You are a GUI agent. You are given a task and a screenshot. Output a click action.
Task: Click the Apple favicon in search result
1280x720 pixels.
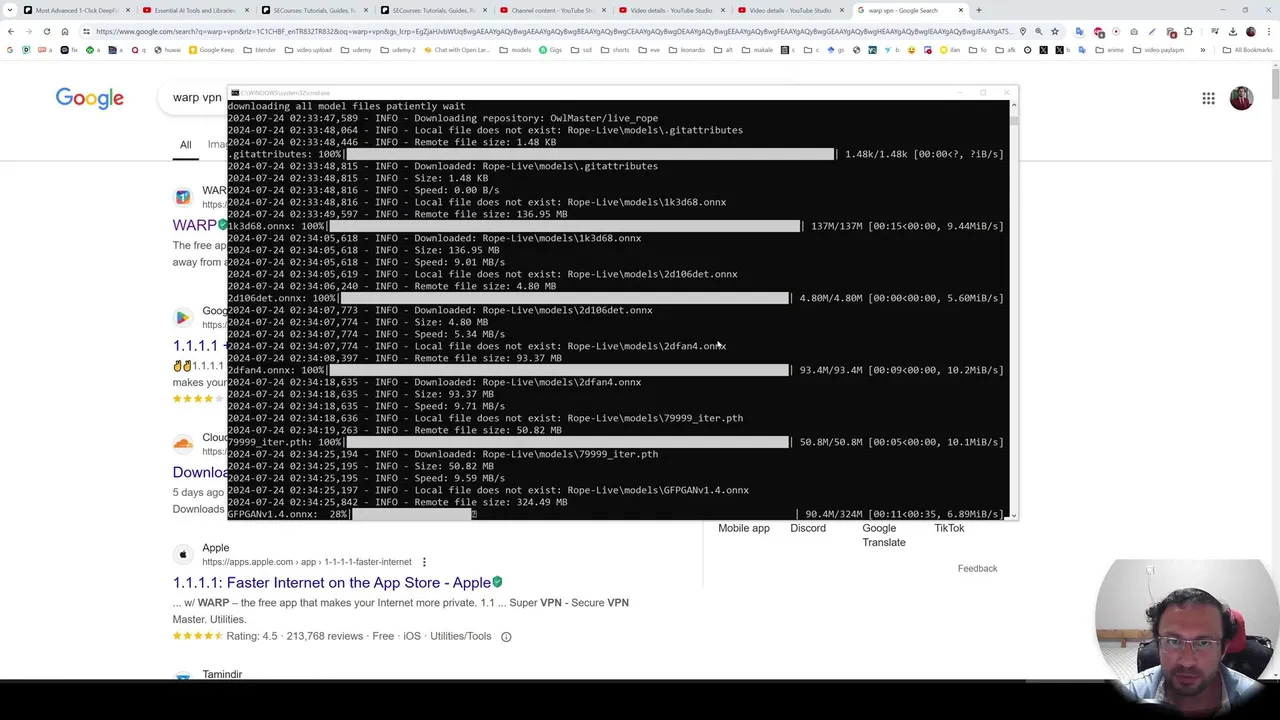(x=182, y=555)
